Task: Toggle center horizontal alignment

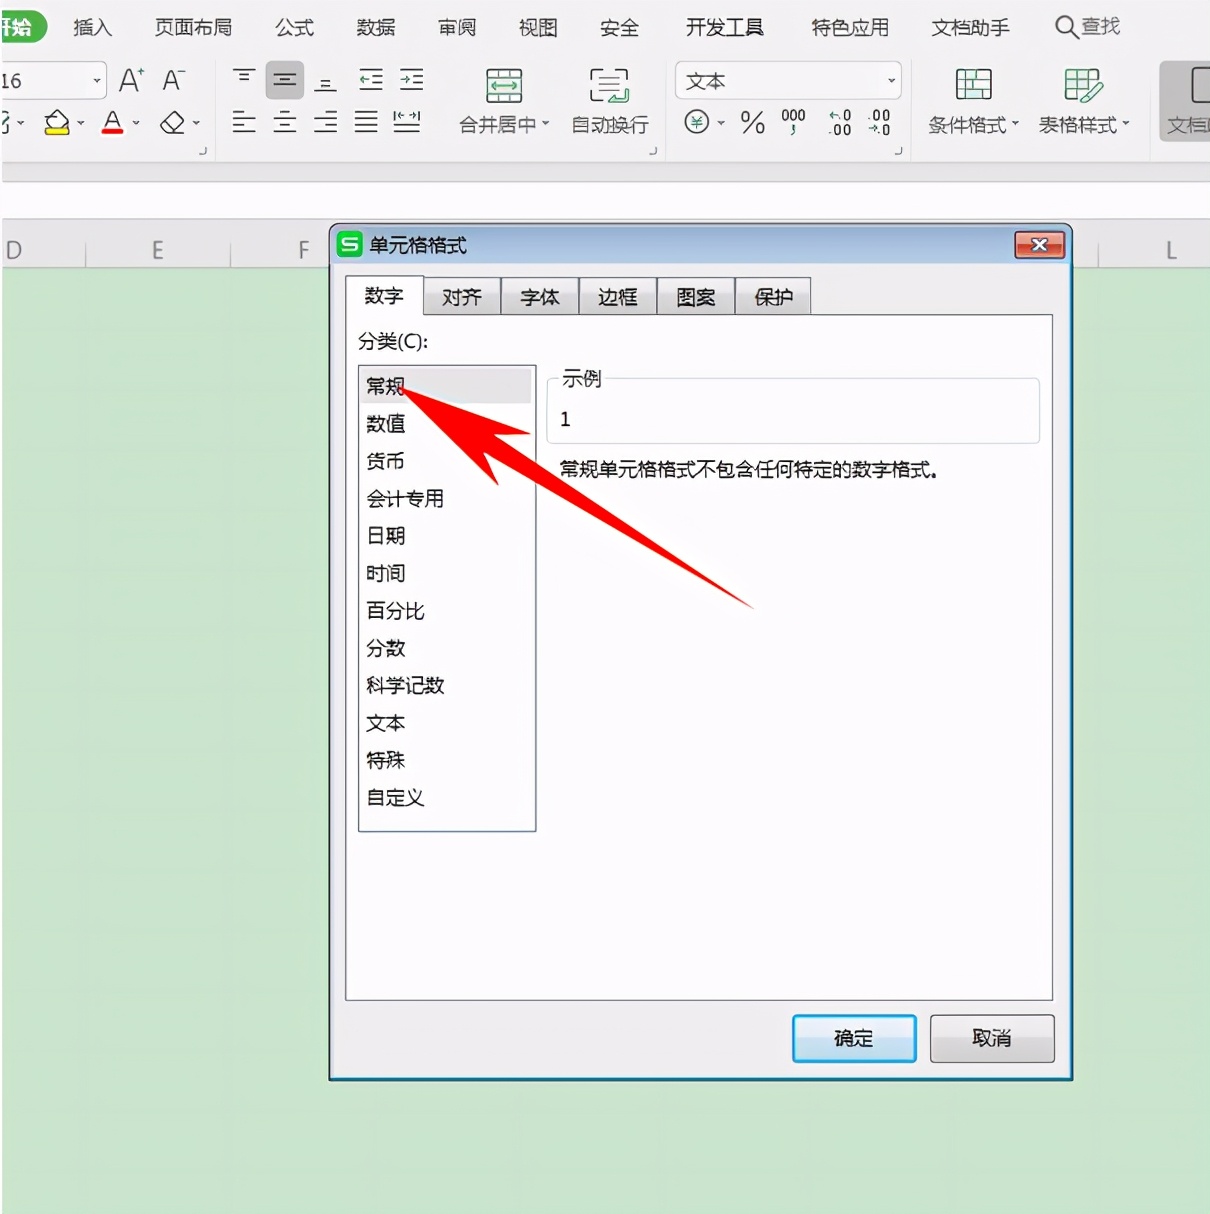Action: click(x=284, y=122)
